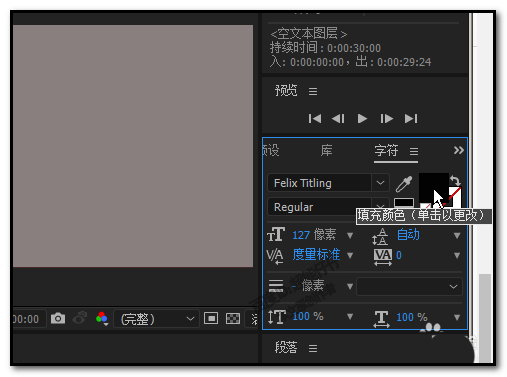The width and height of the screenshot is (507, 377).
Task: Click the Regular font style field
Action: point(319,207)
